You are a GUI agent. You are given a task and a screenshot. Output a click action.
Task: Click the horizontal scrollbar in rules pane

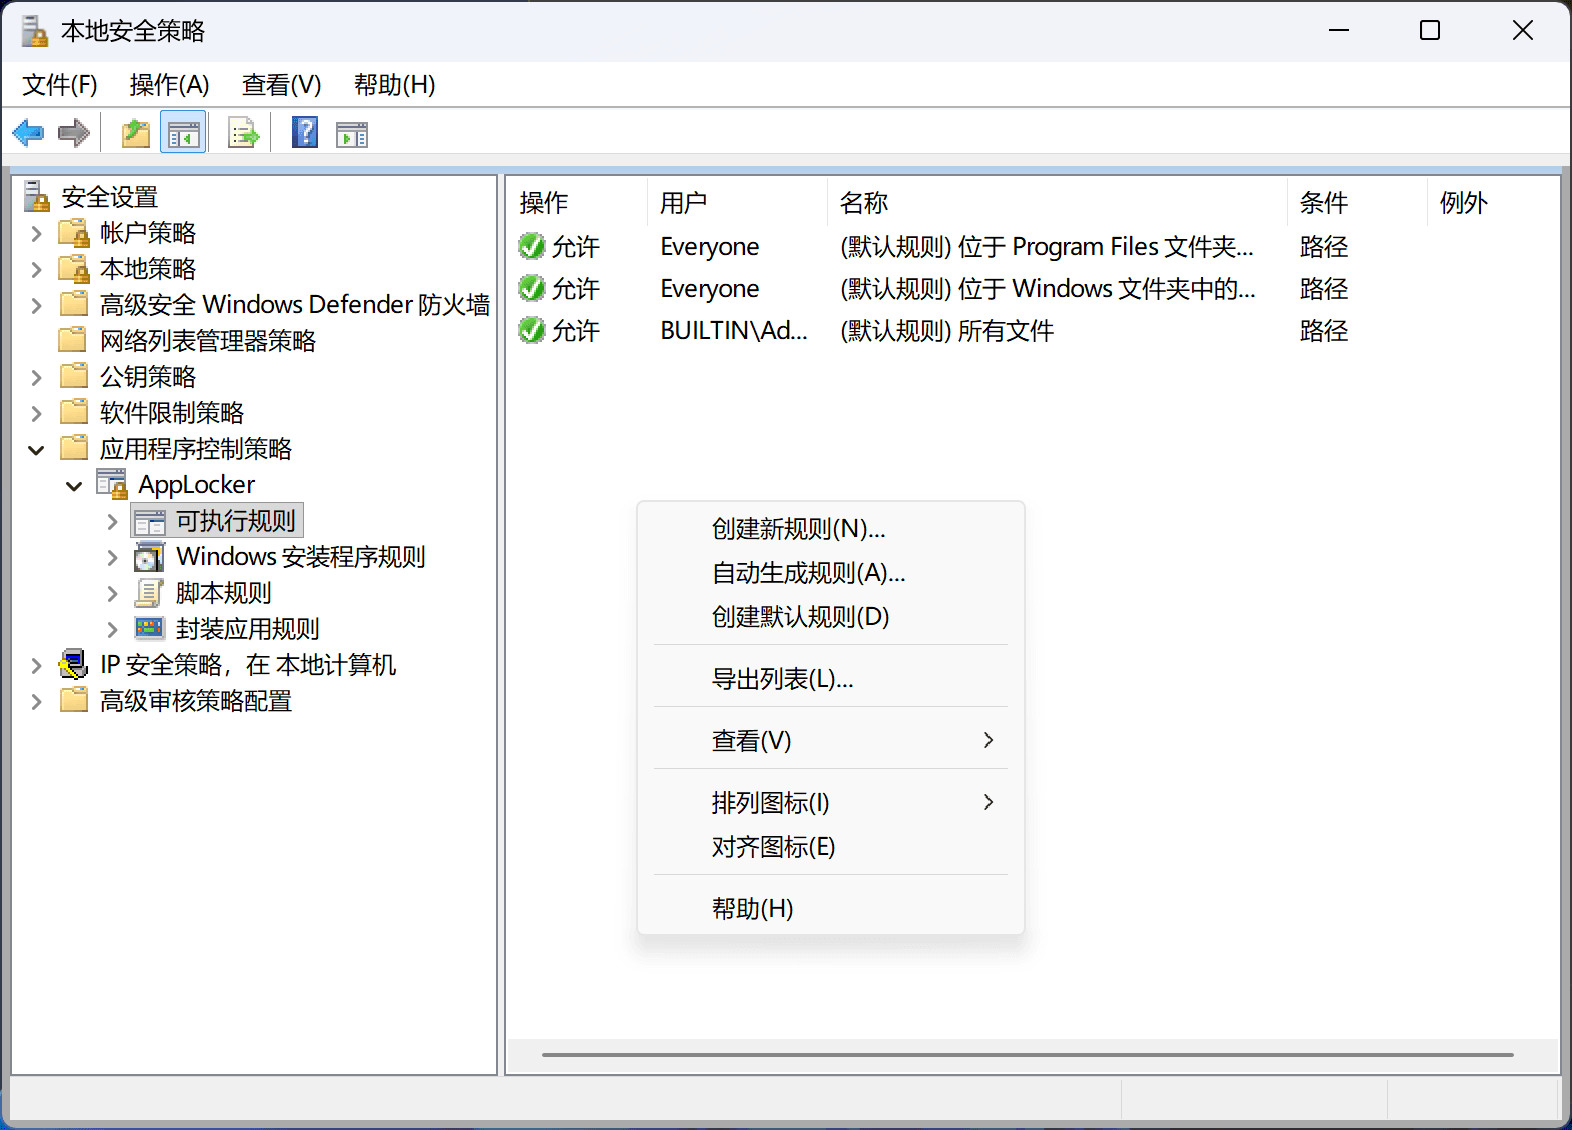(x=1027, y=1054)
